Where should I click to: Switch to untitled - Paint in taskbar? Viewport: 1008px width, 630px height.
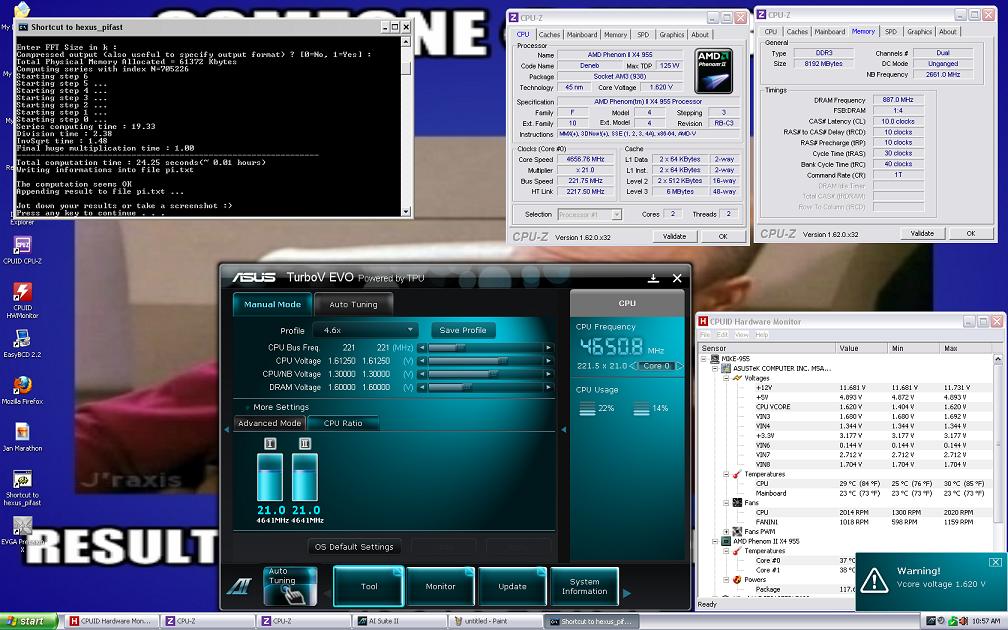click(494, 621)
